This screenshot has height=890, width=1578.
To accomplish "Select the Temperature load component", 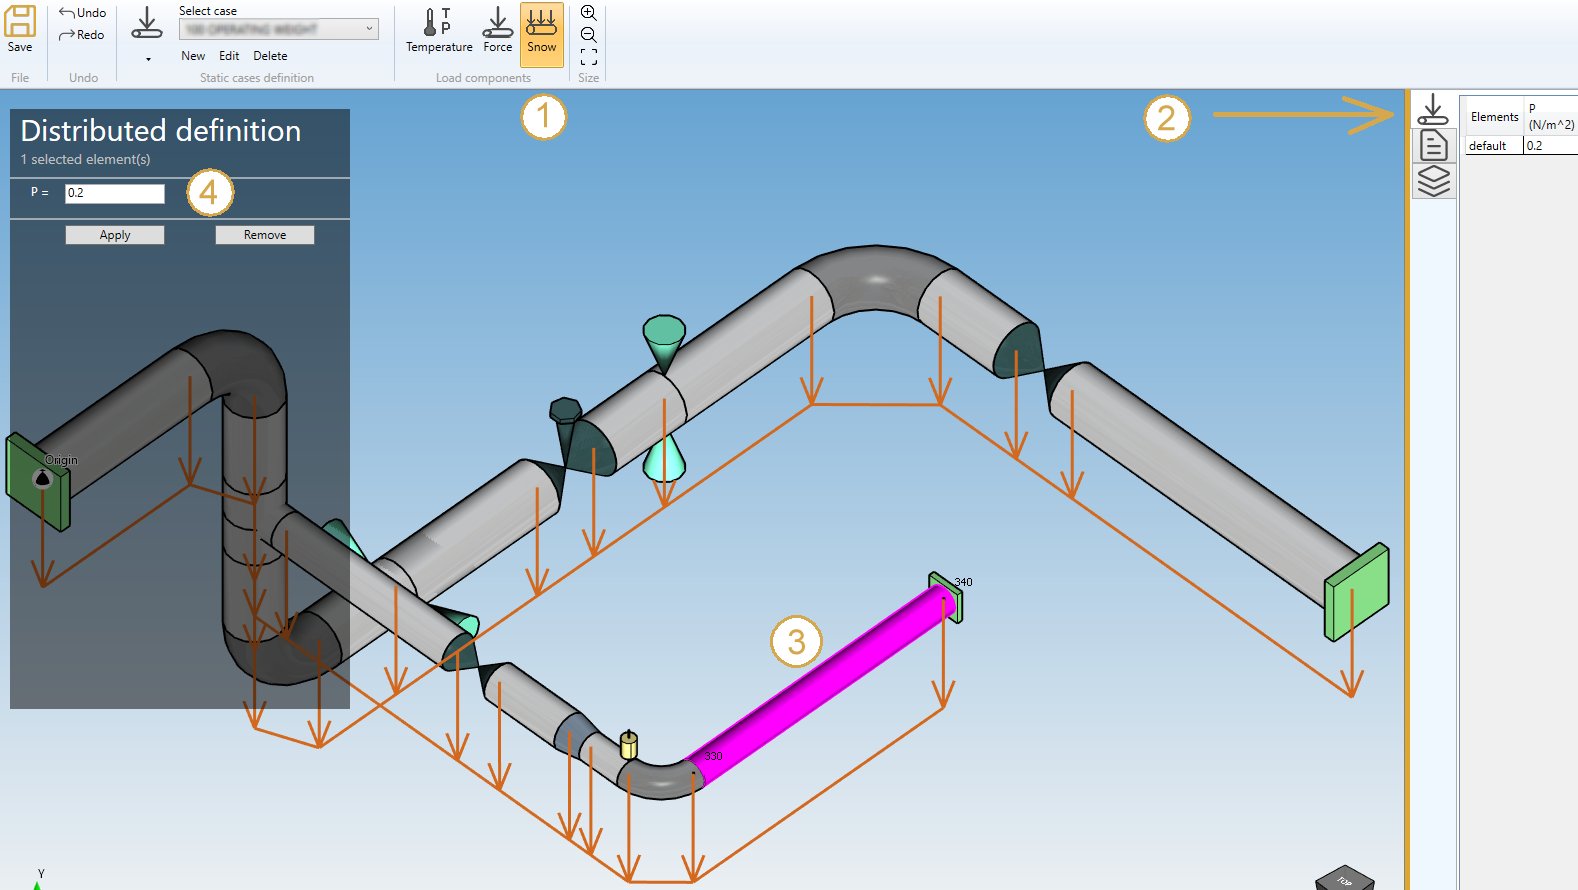I will point(439,31).
